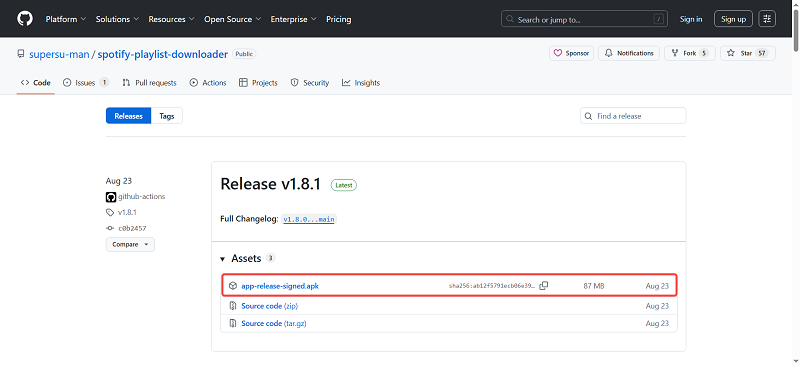The height and width of the screenshot is (366, 800).
Task: Click the search magnifier icon in header
Action: pos(510,20)
